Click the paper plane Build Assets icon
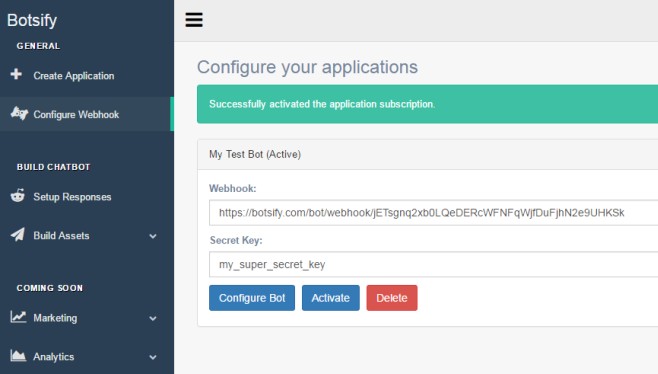 click(18, 235)
